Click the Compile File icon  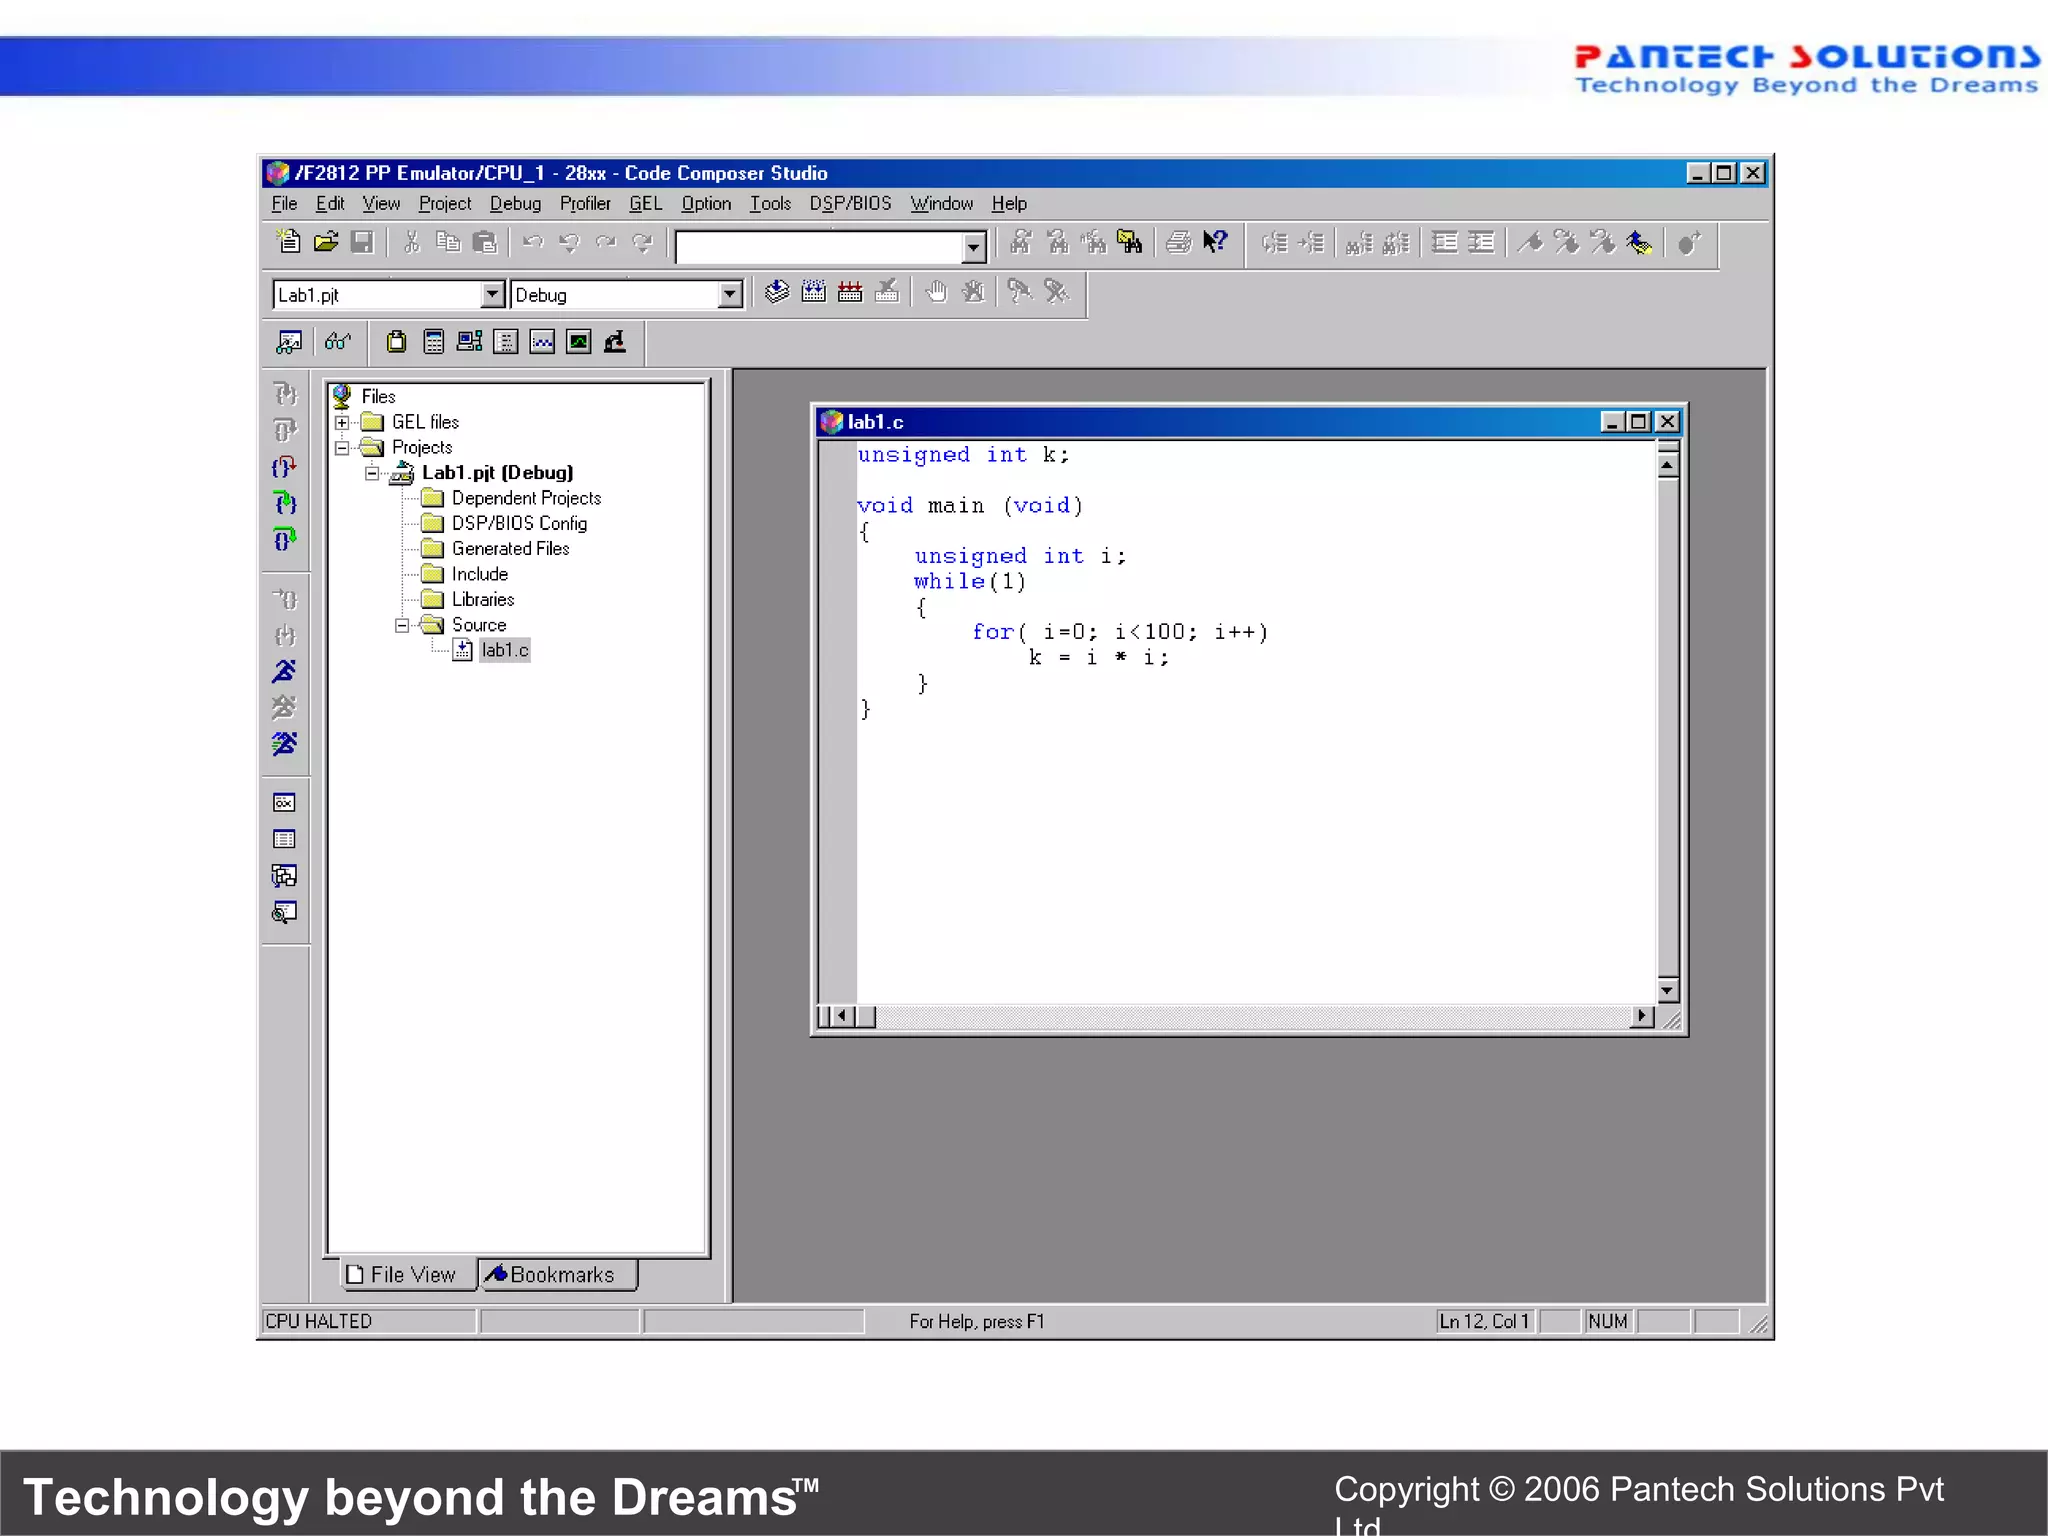tap(777, 292)
